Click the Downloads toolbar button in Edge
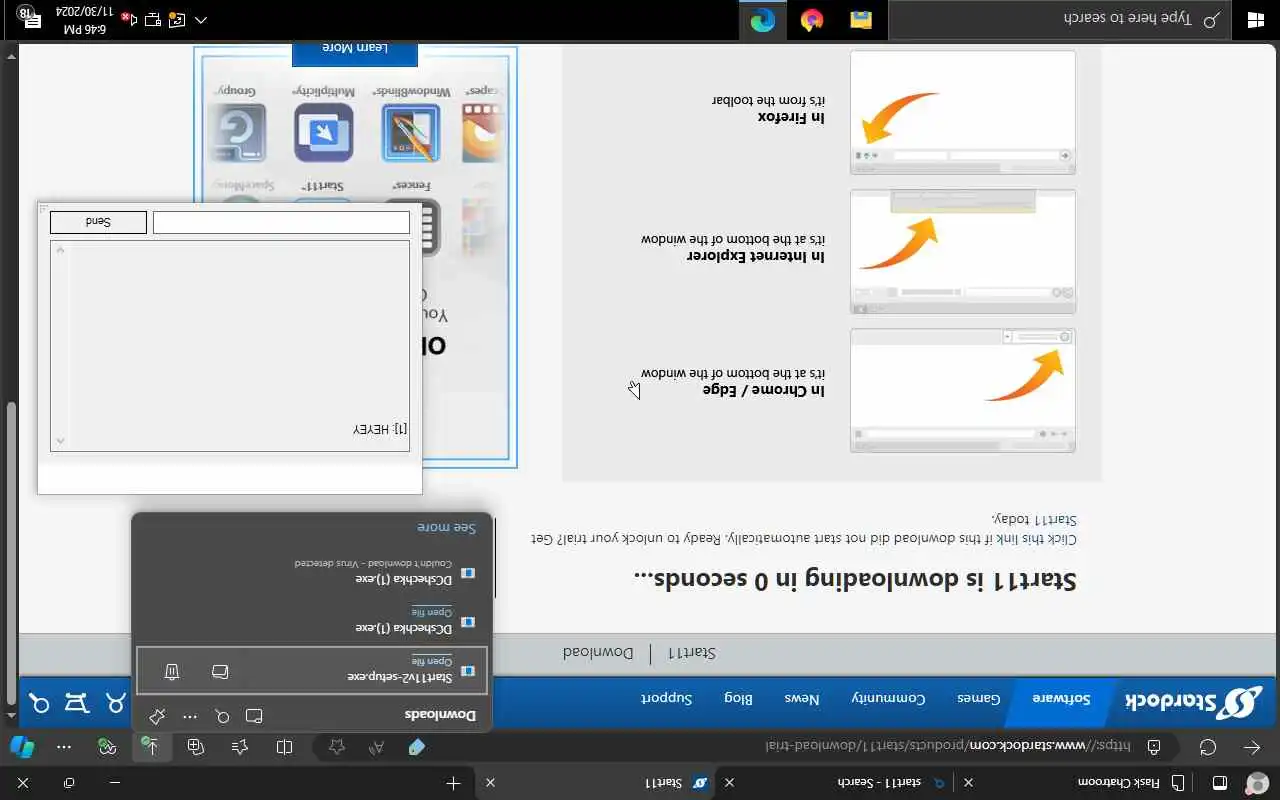Screen dimensions: 1280x800 click(x=151, y=747)
